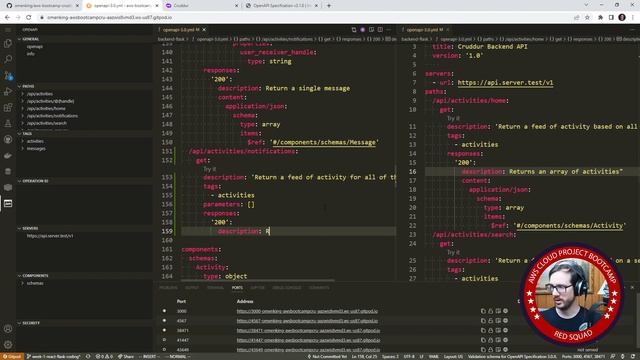Switch to OUTPUT panel tab

[192, 288]
